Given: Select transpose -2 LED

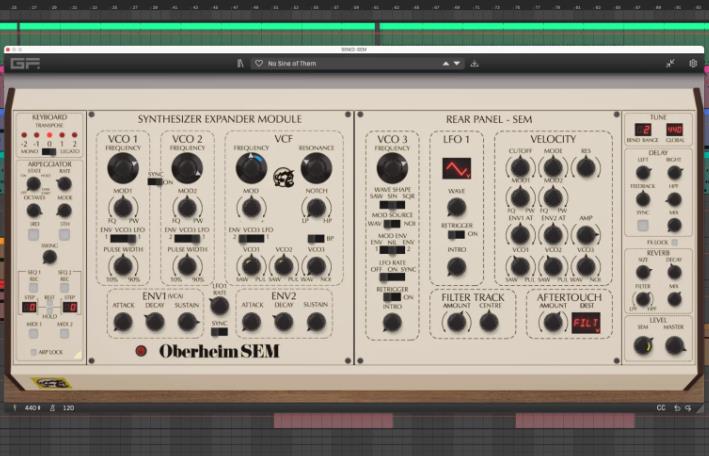Looking at the screenshot, I should [x=24, y=135].
